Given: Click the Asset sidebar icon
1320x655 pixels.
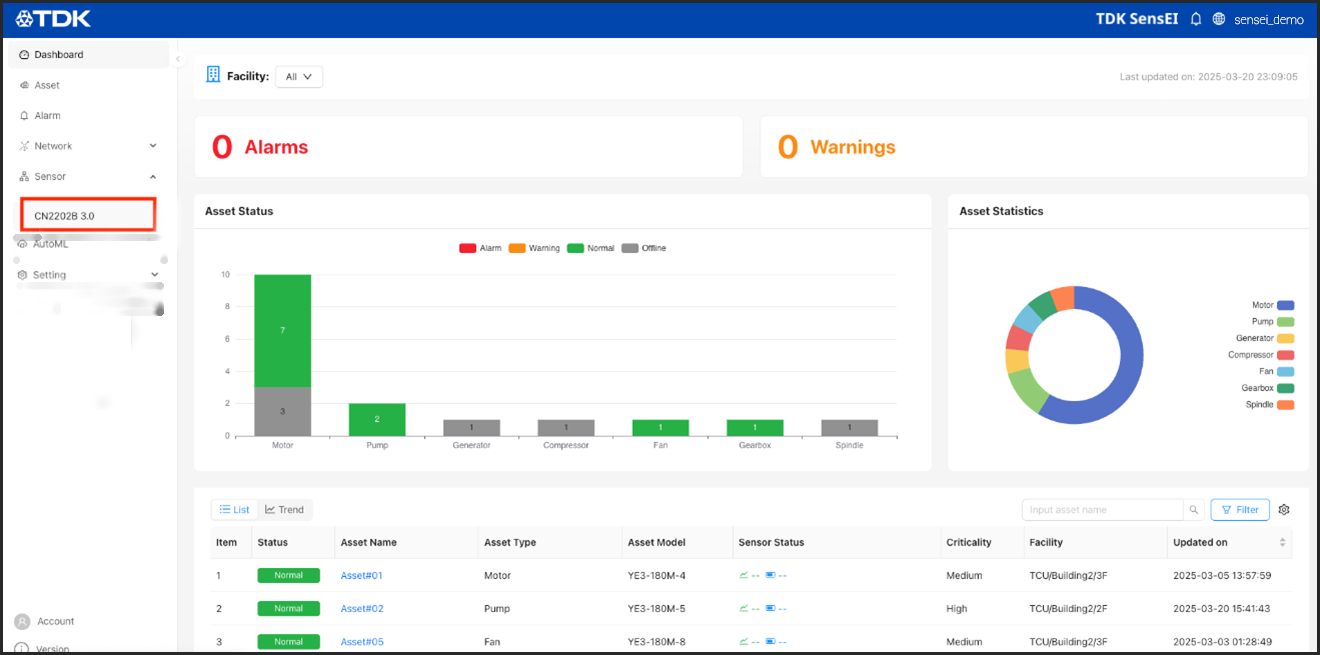Looking at the screenshot, I should [x=24, y=85].
